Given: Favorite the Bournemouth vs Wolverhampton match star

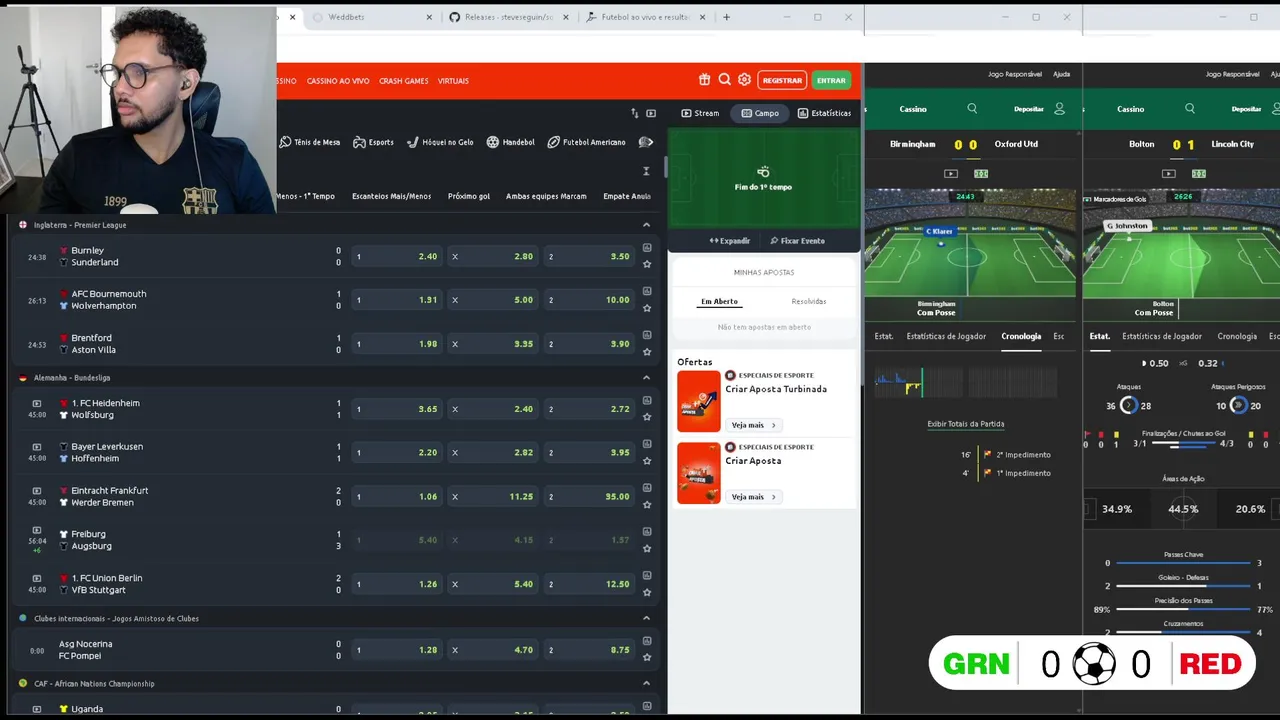Looking at the screenshot, I should pyautogui.click(x=647, y=308).
